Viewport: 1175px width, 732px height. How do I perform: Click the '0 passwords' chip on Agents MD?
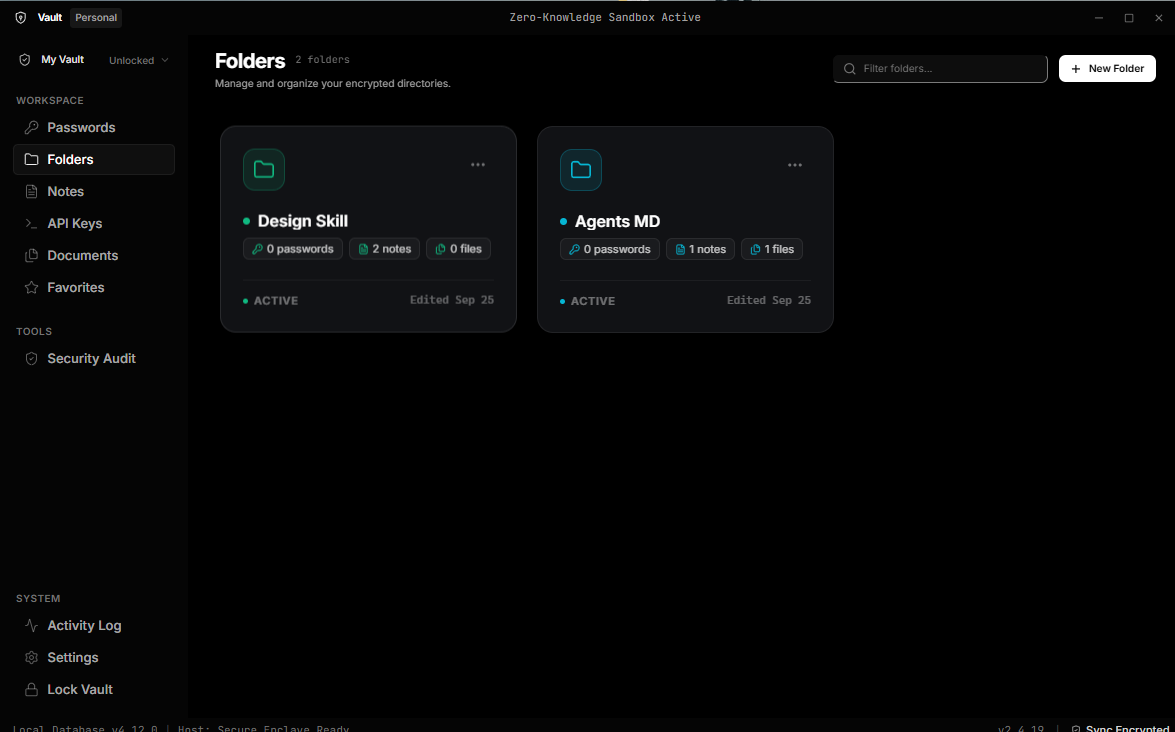pos(610,249)
